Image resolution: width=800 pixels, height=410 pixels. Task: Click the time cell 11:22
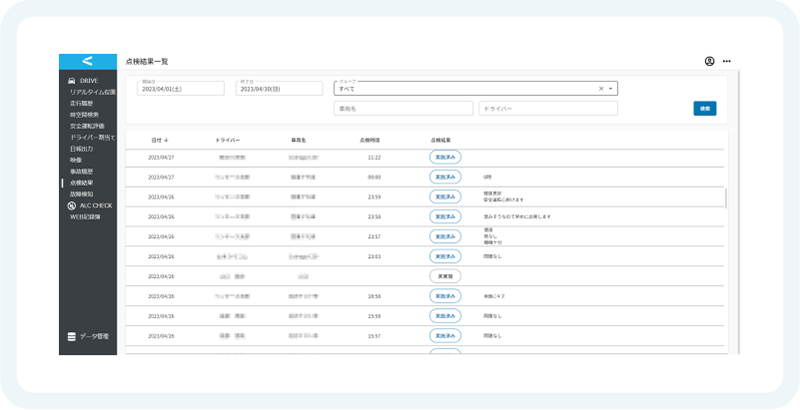pyautogui.click(x=374, y=158)
